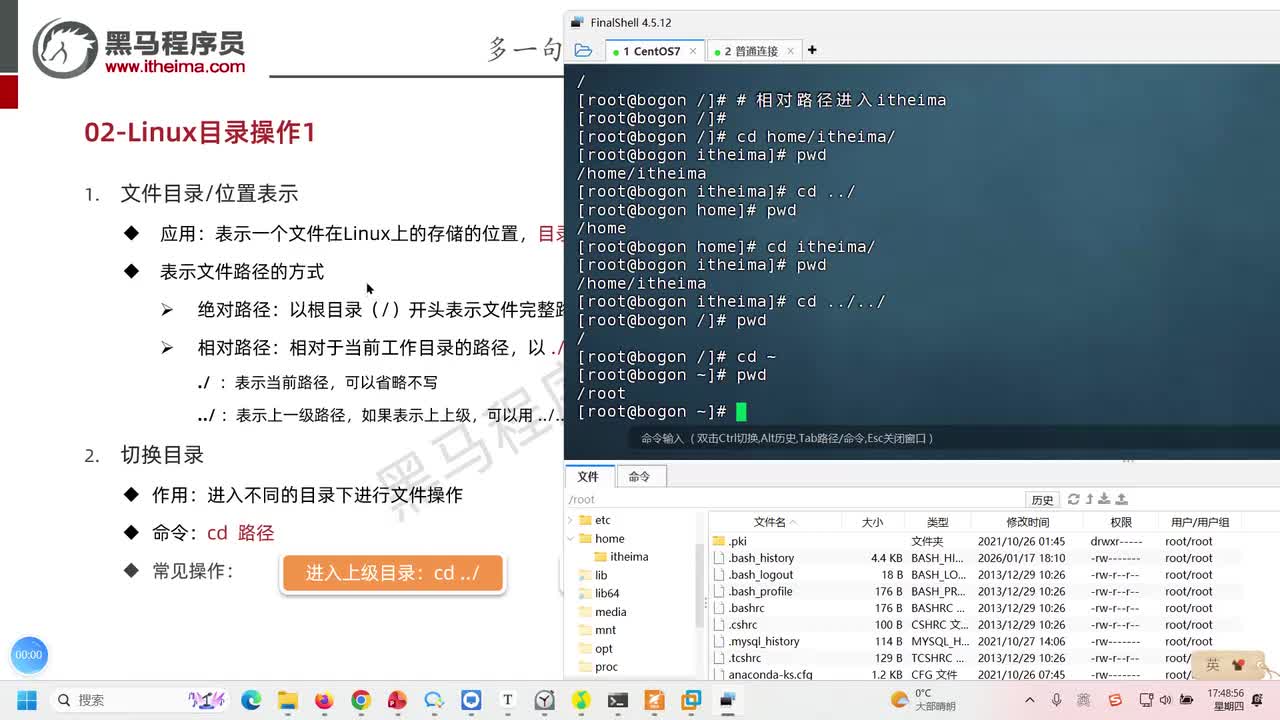The height and width of the screenshot is (720, 1280).
Task: Sort by 修改时间 column header
Action: 1028,522
